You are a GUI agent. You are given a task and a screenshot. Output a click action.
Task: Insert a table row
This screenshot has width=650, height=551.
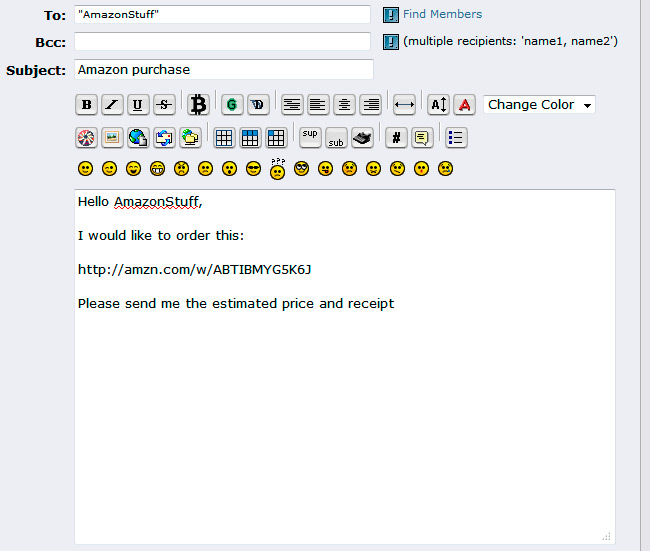[x=250, y=138]
